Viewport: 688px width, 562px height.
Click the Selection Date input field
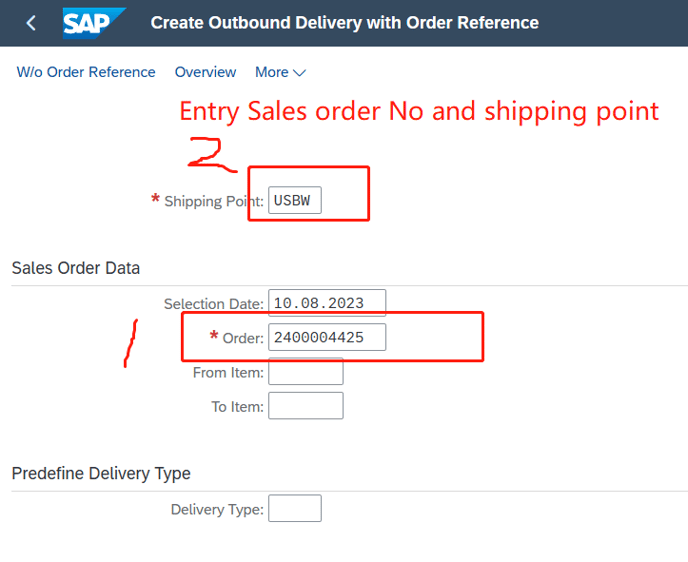pos(327,303)
